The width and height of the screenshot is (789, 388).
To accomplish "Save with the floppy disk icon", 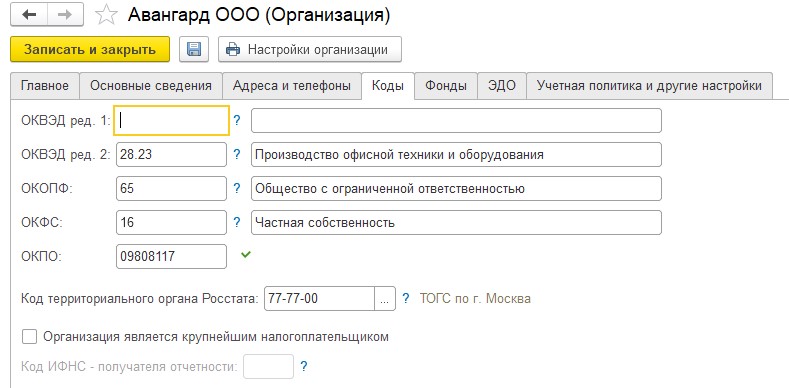I will tap(194, 49).
